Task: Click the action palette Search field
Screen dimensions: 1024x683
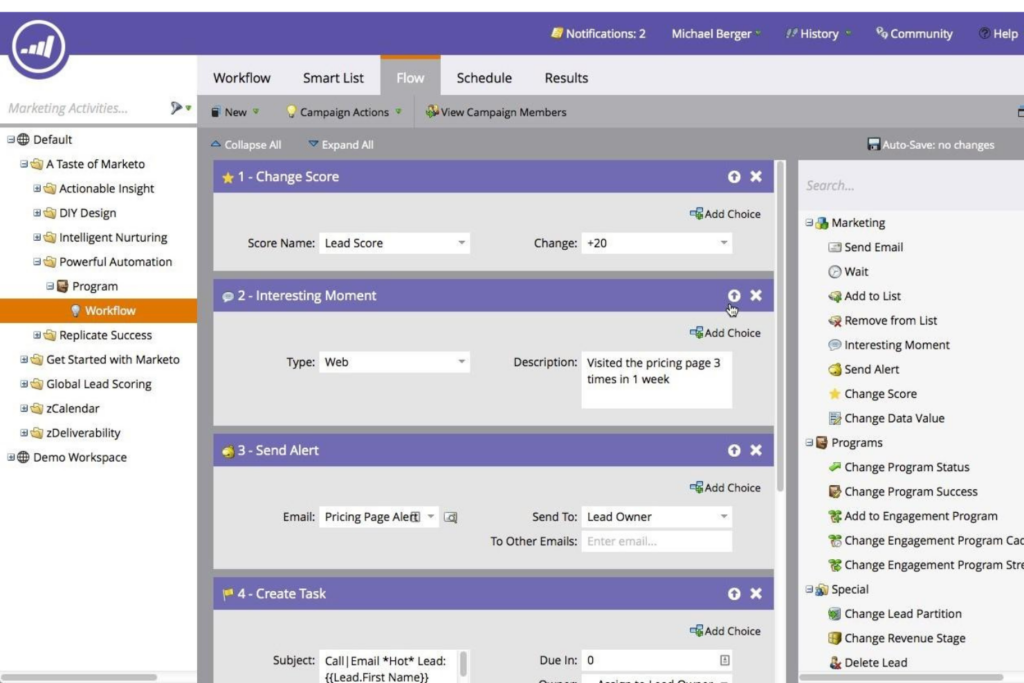Action: click(x=911, y=186)
